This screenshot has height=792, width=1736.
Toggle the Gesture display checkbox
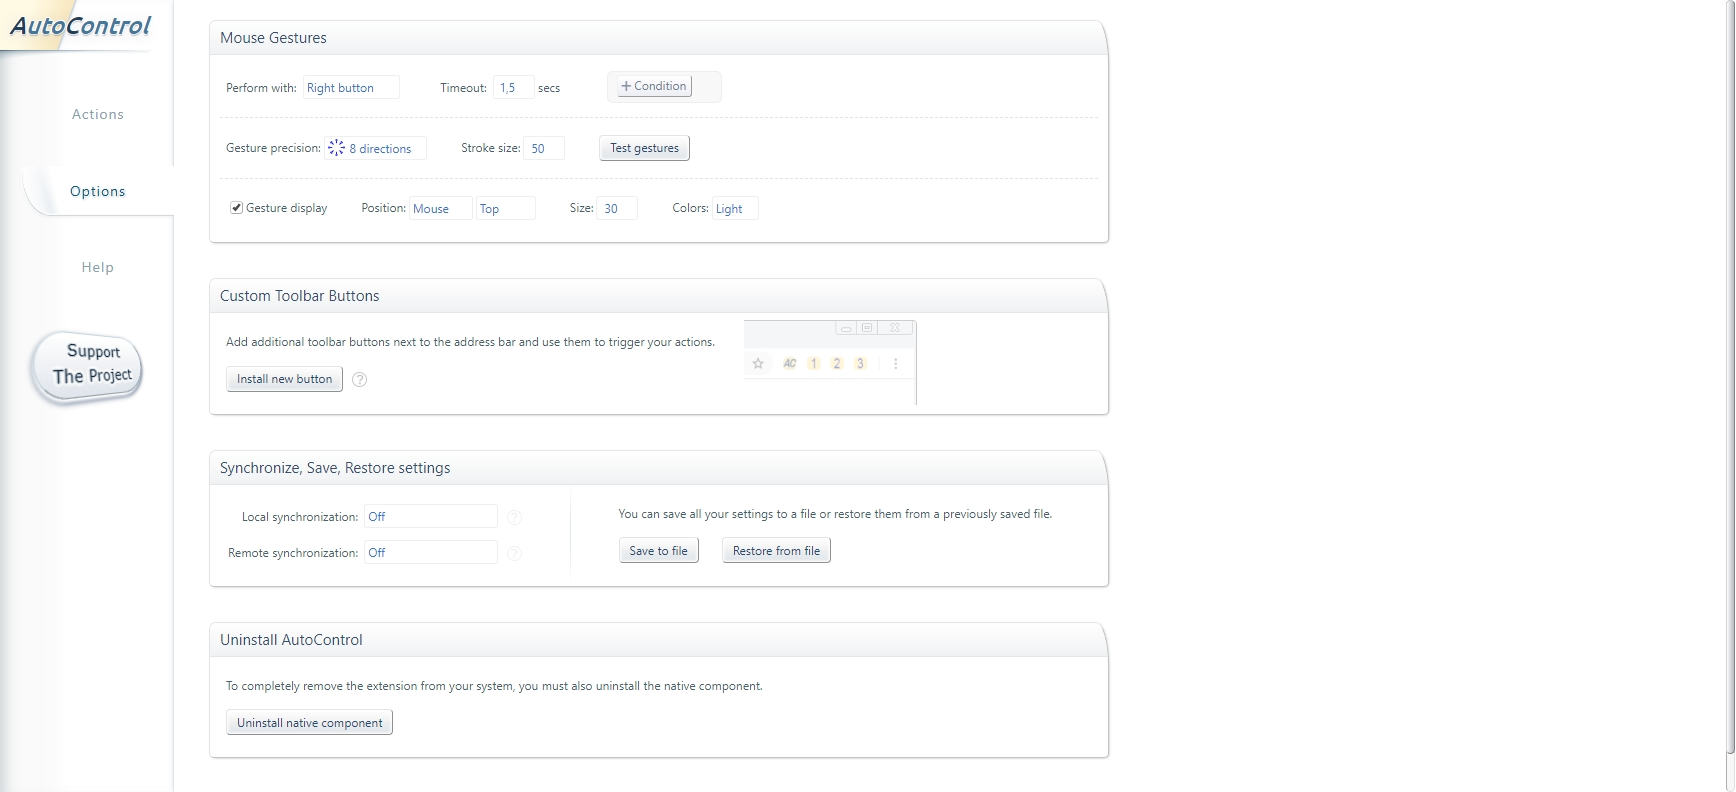[x=237, y=208]
